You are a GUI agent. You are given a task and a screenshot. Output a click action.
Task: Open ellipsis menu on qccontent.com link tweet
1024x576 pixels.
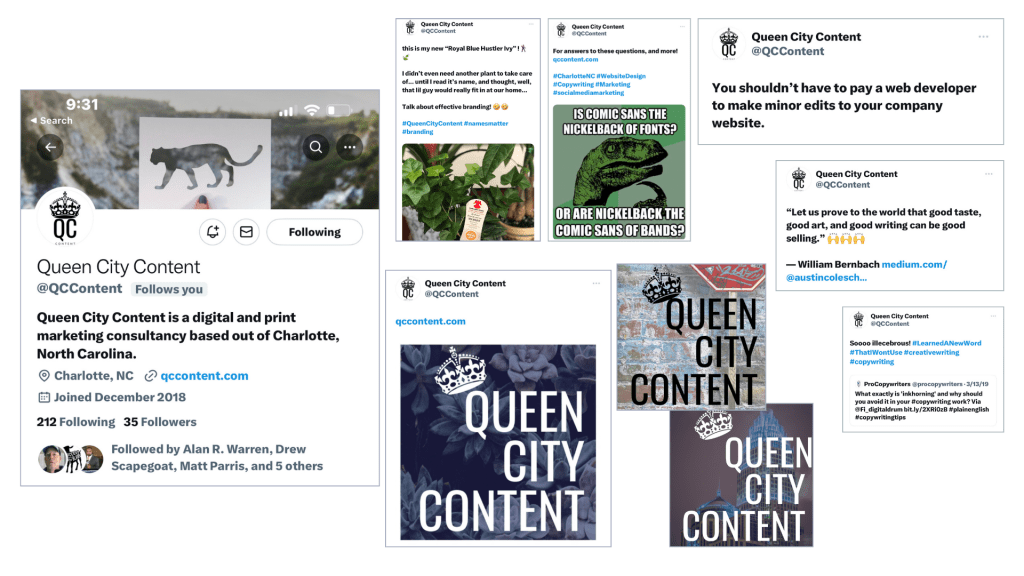596,283
